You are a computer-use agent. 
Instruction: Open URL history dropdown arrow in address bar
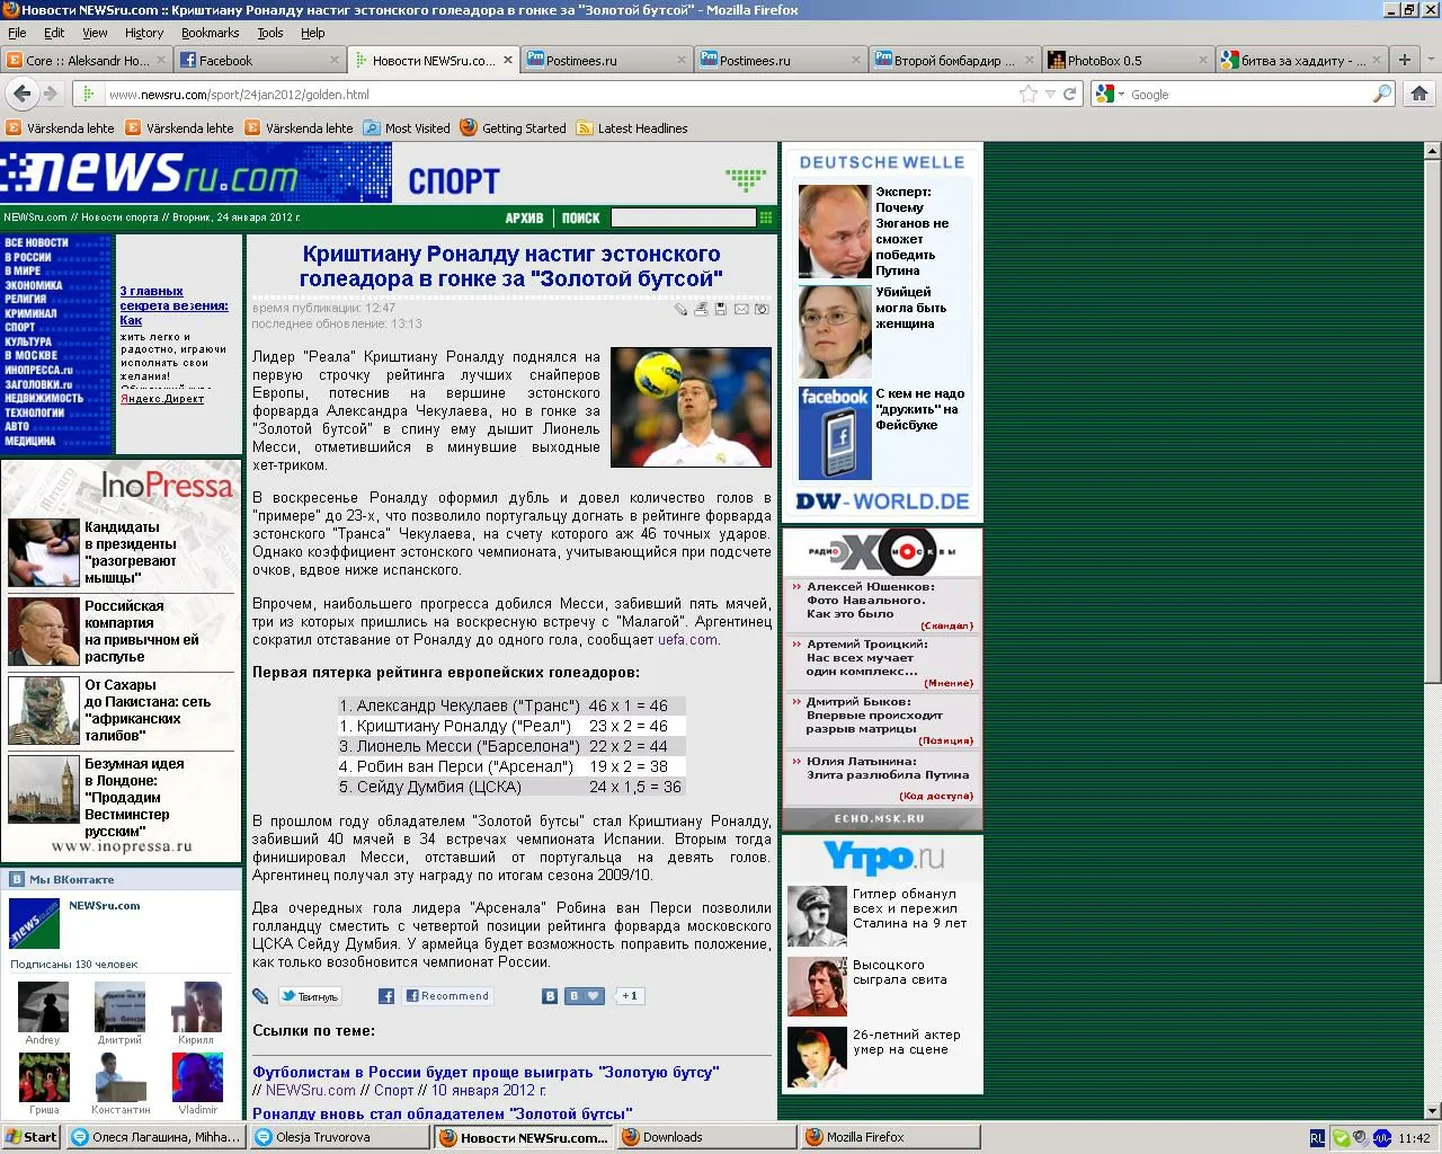coord(1050,94)
